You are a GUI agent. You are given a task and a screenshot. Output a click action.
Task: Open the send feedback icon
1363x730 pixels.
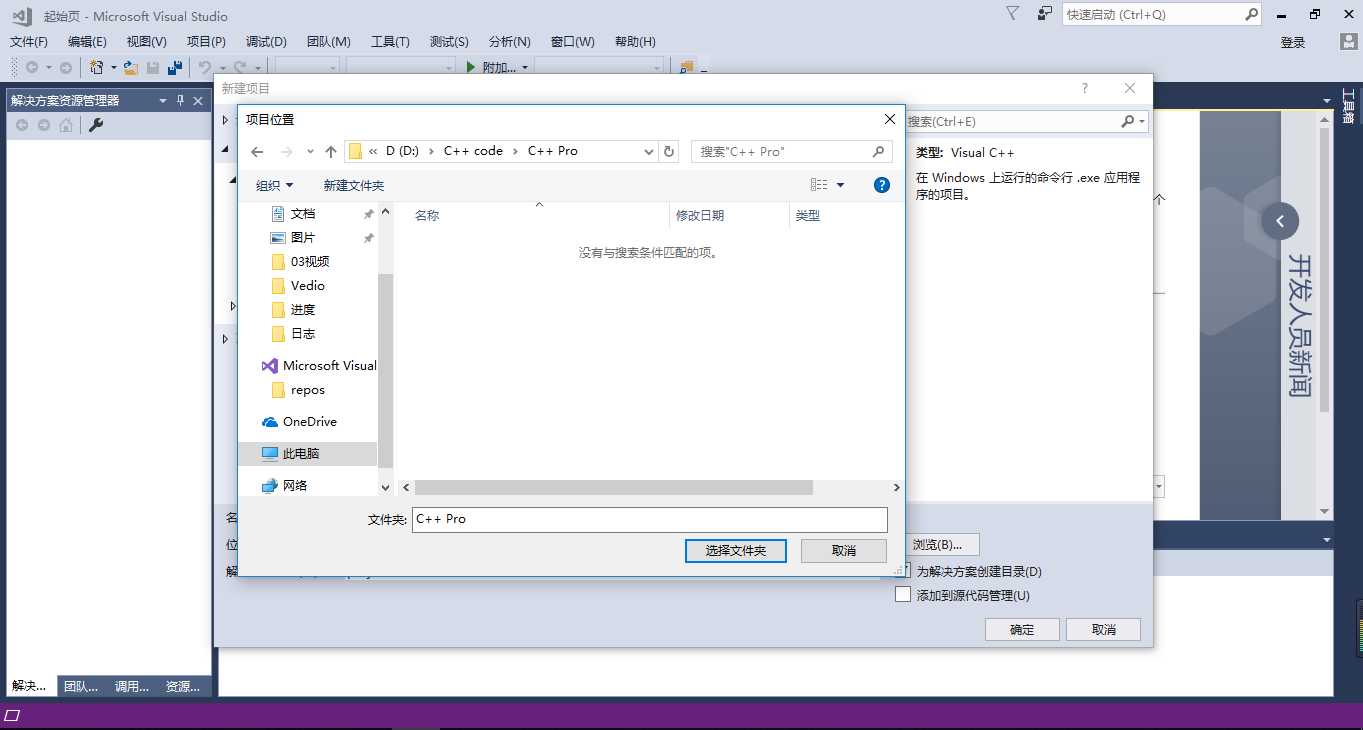(x=1045, y=14)
